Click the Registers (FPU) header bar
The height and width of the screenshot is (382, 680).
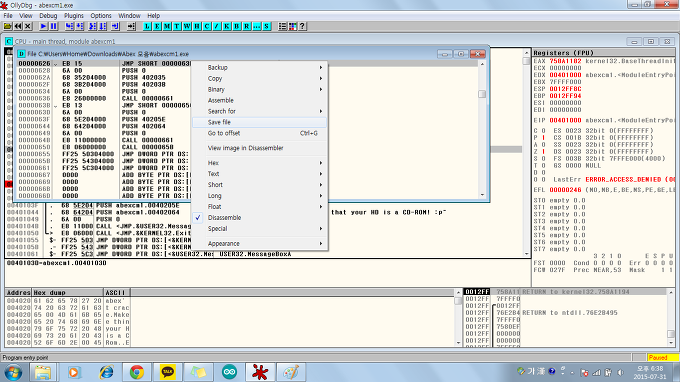pos(604,52)
